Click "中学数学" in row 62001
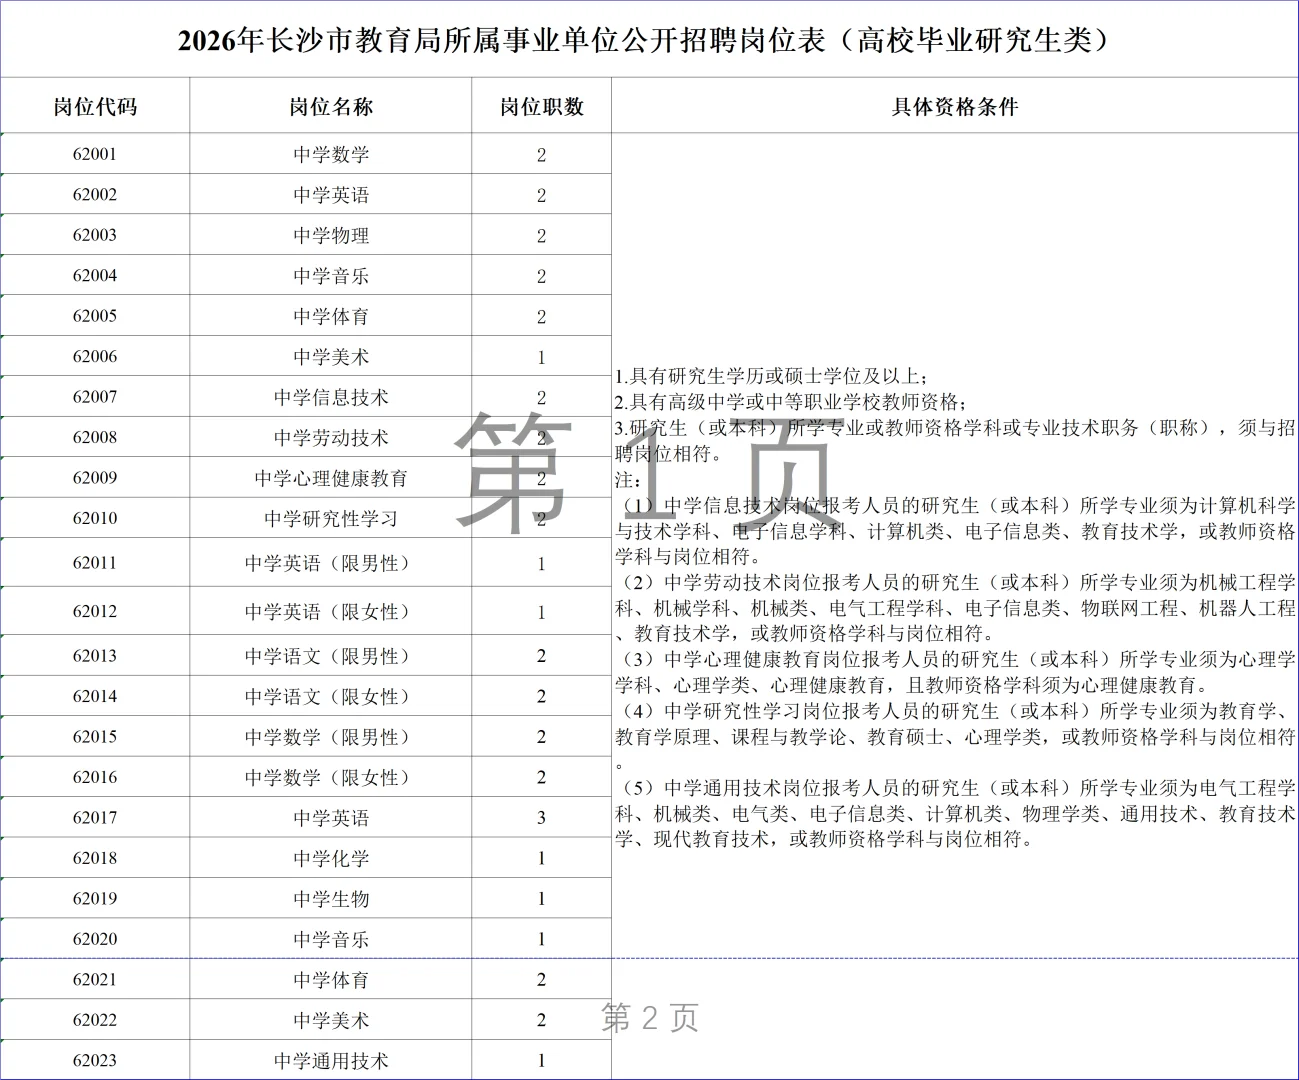The height and width of the screenshot is (1080, 1299). coord(331,154)
